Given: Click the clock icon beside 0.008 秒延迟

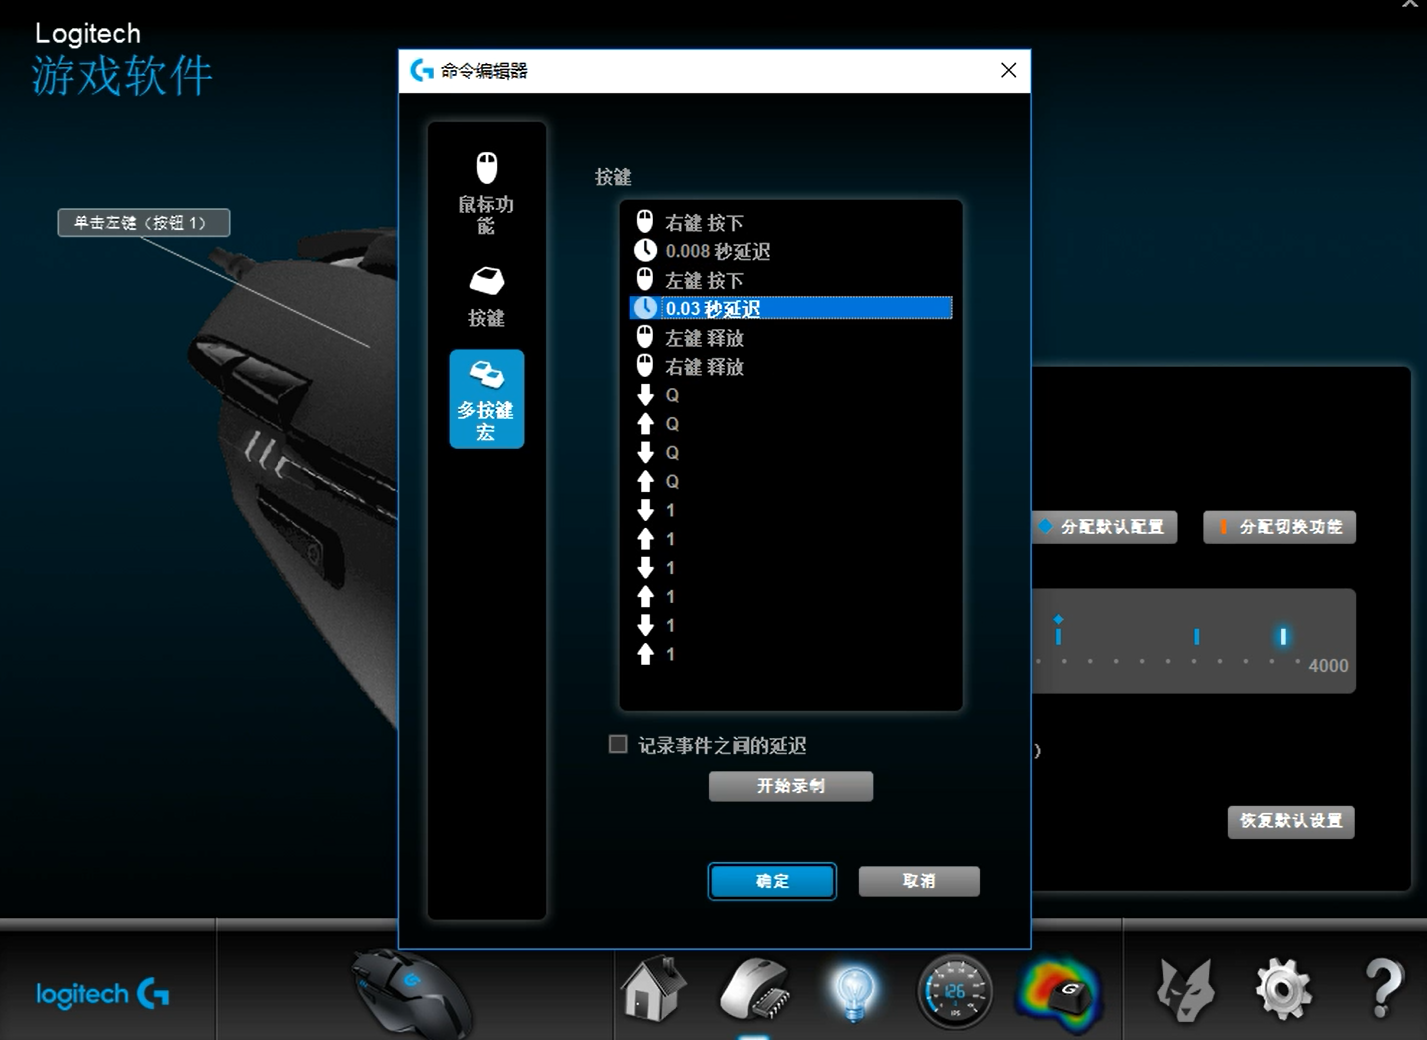Looking at the screenshot, I should pos(645,250).
